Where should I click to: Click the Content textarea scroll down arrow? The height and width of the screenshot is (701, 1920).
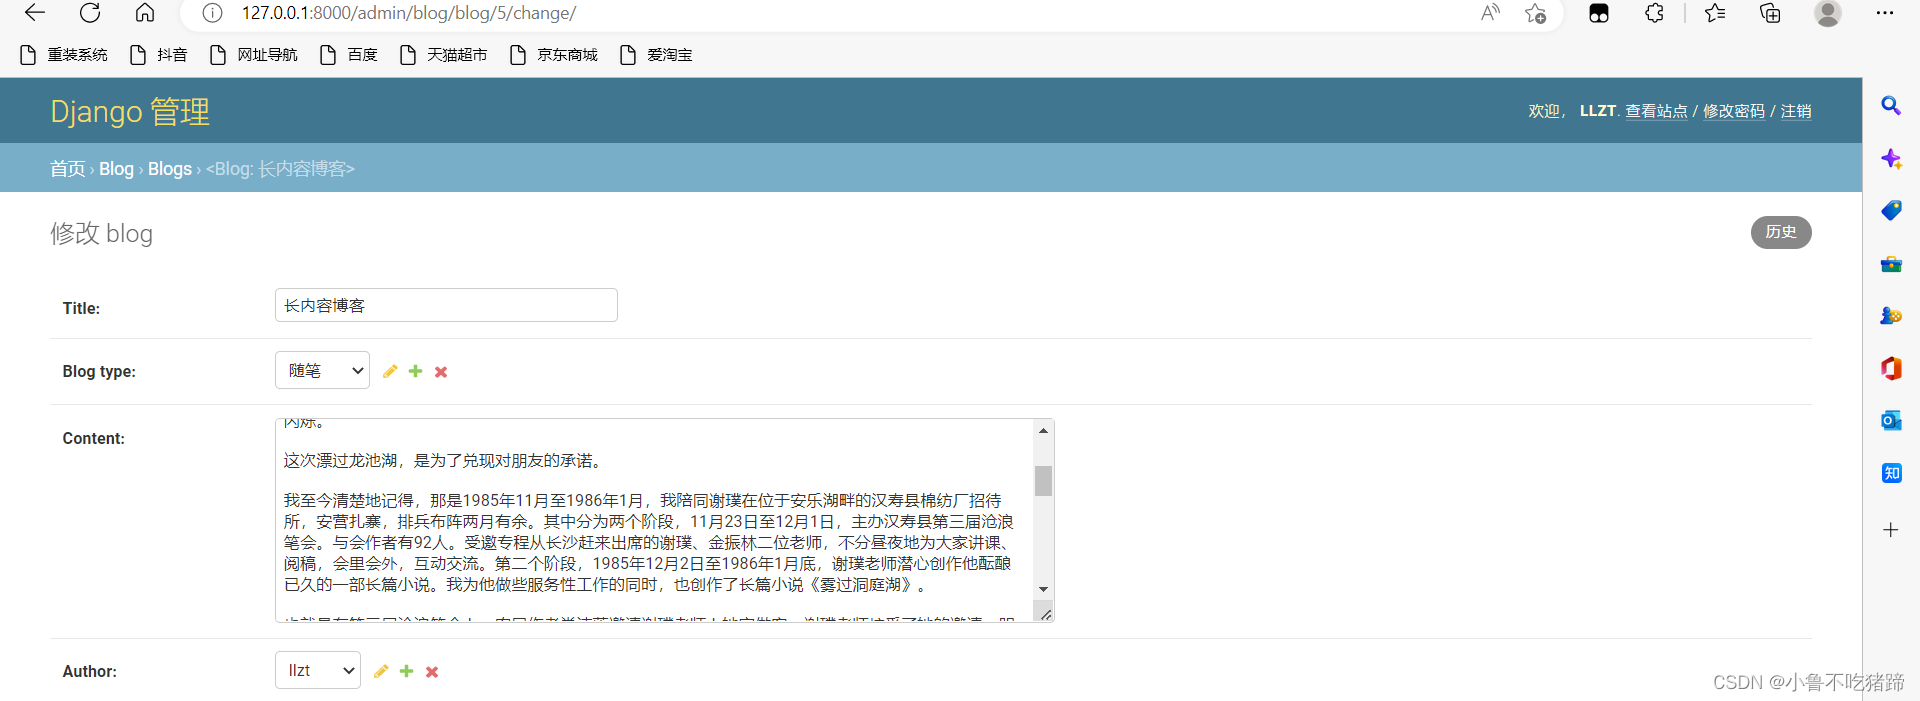click(x=1043, y=590)
